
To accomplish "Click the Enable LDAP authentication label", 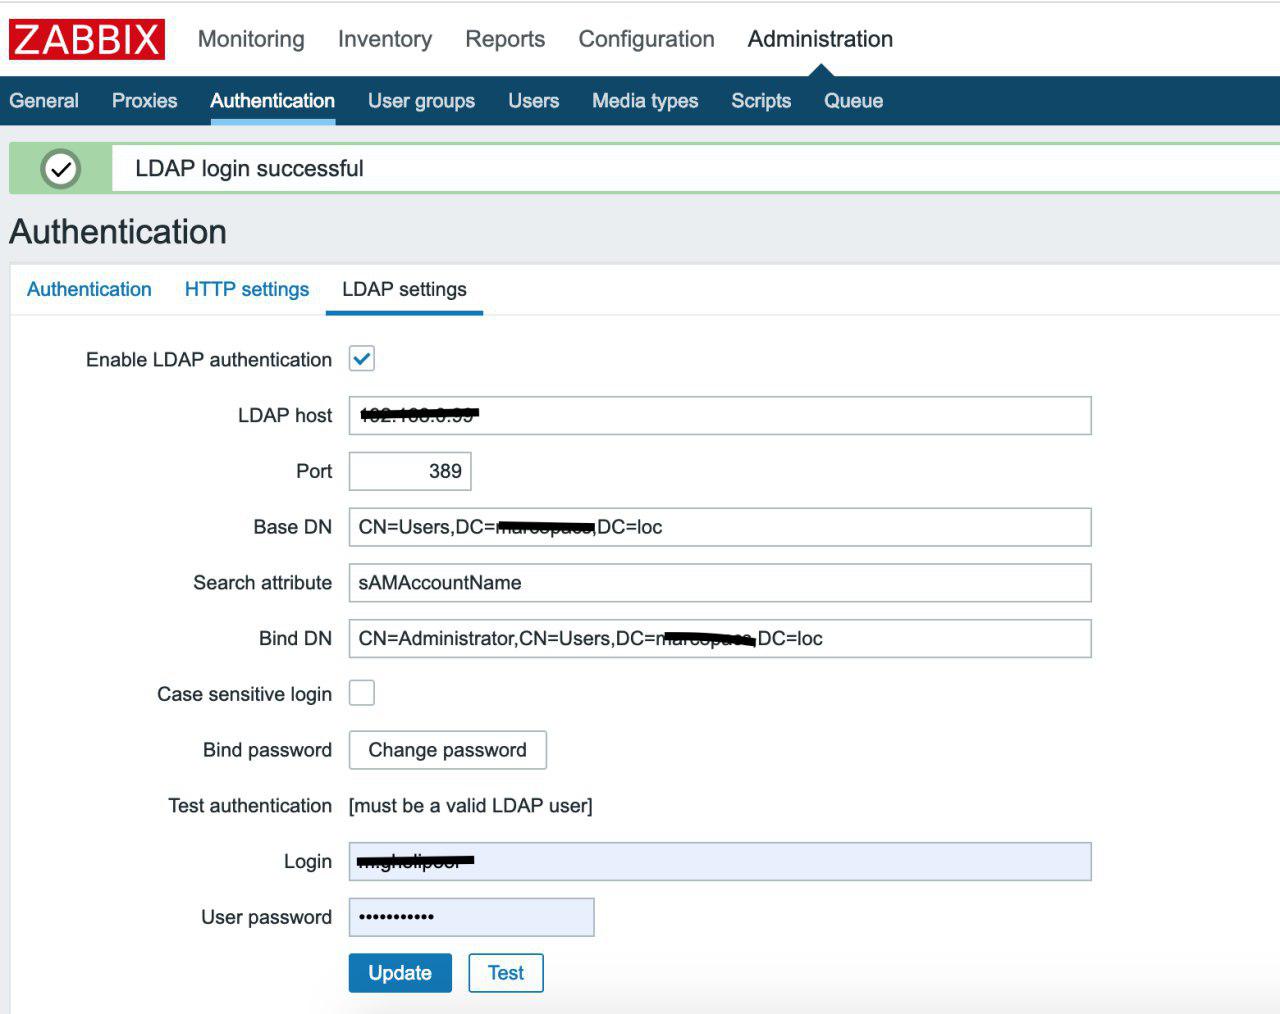I will click(209, 360).
